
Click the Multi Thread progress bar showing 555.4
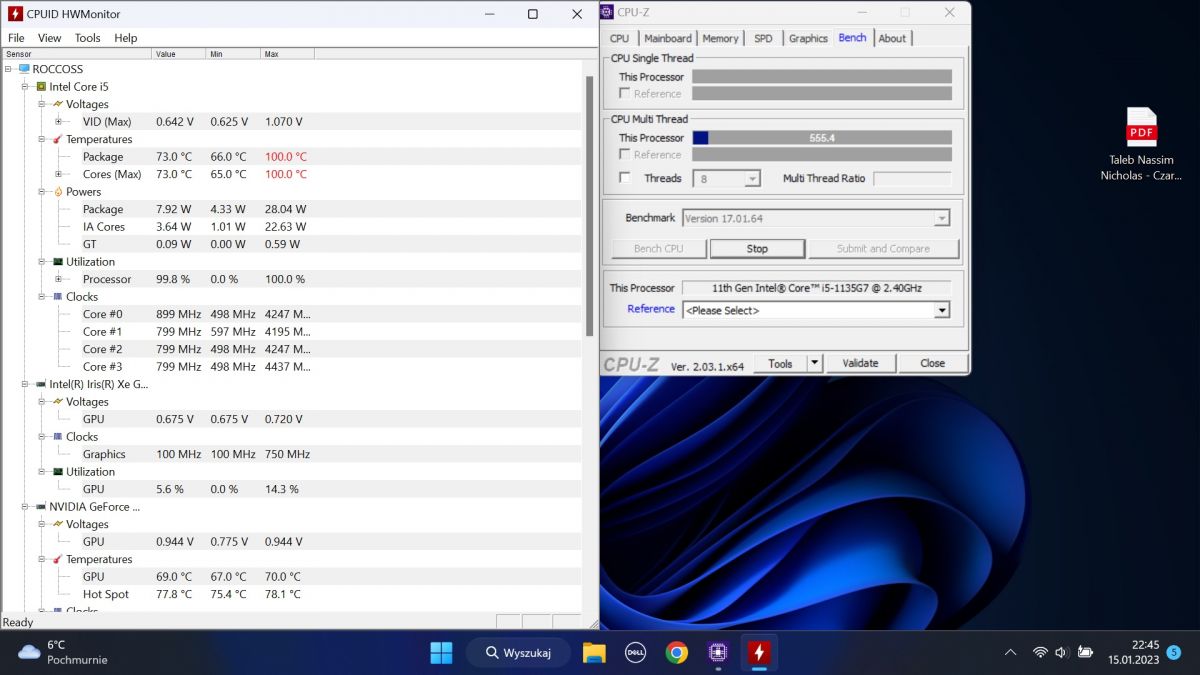[x=822, y=138]
